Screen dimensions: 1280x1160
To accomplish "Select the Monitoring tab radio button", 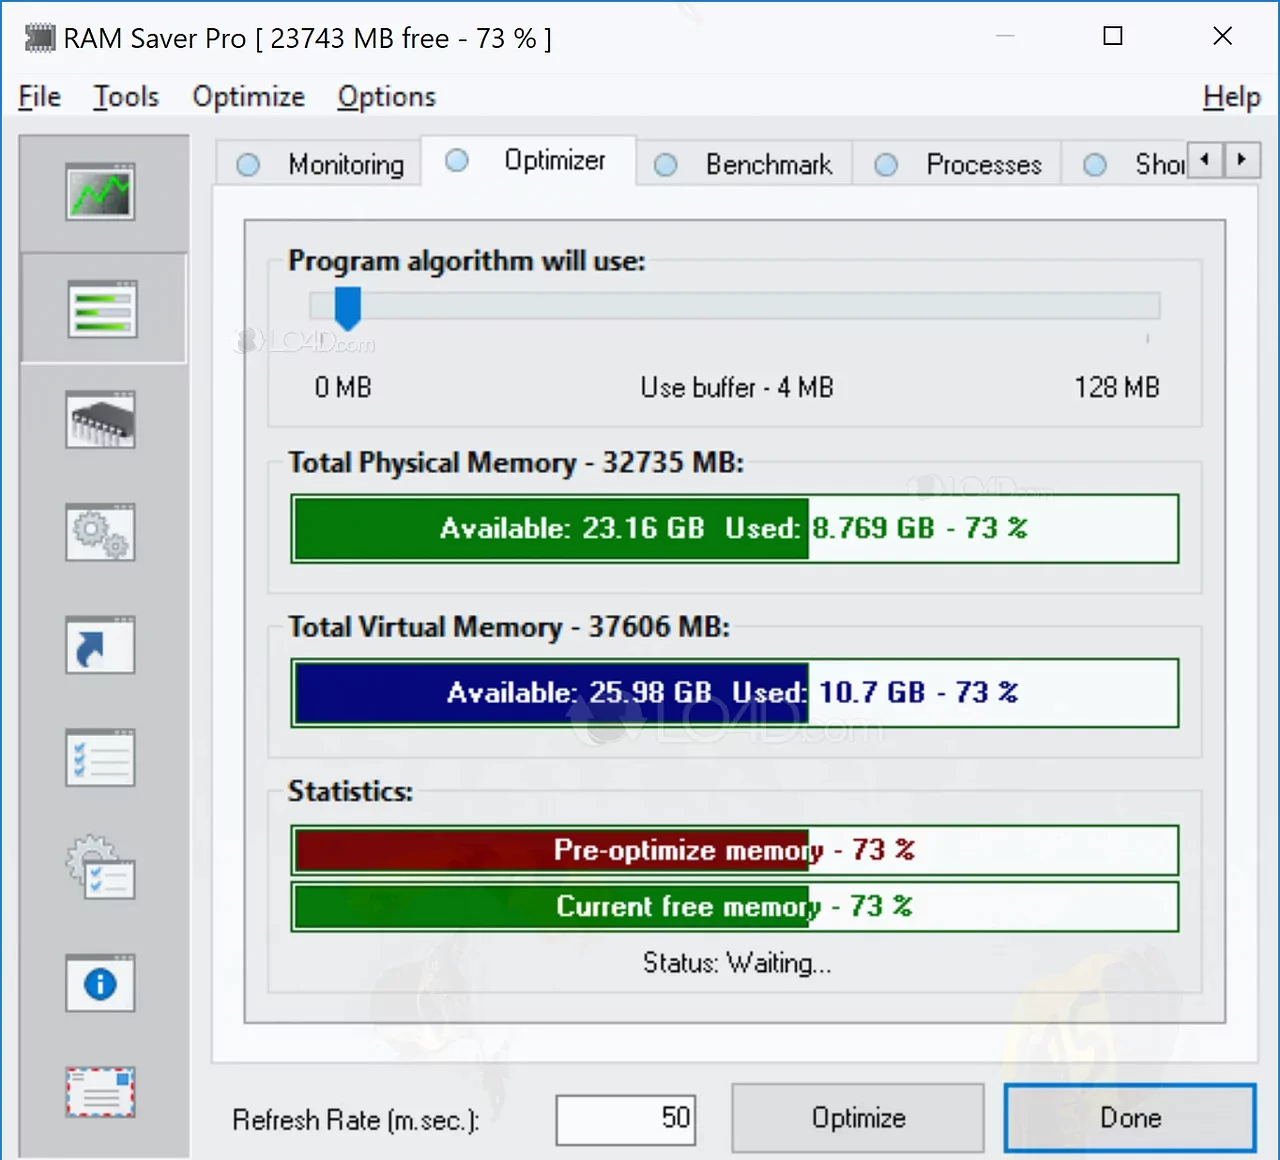I will (x=247, y=164).
